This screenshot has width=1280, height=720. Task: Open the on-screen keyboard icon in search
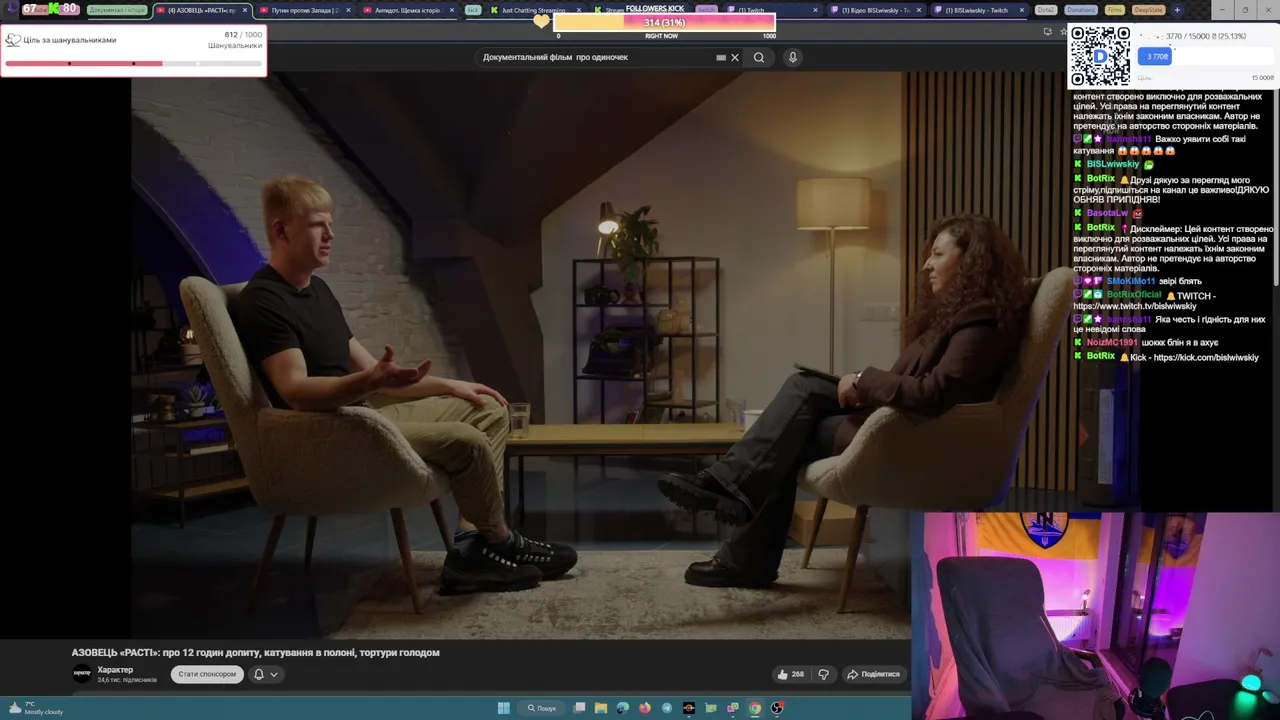pyautogui.click(x=721, y=57)
